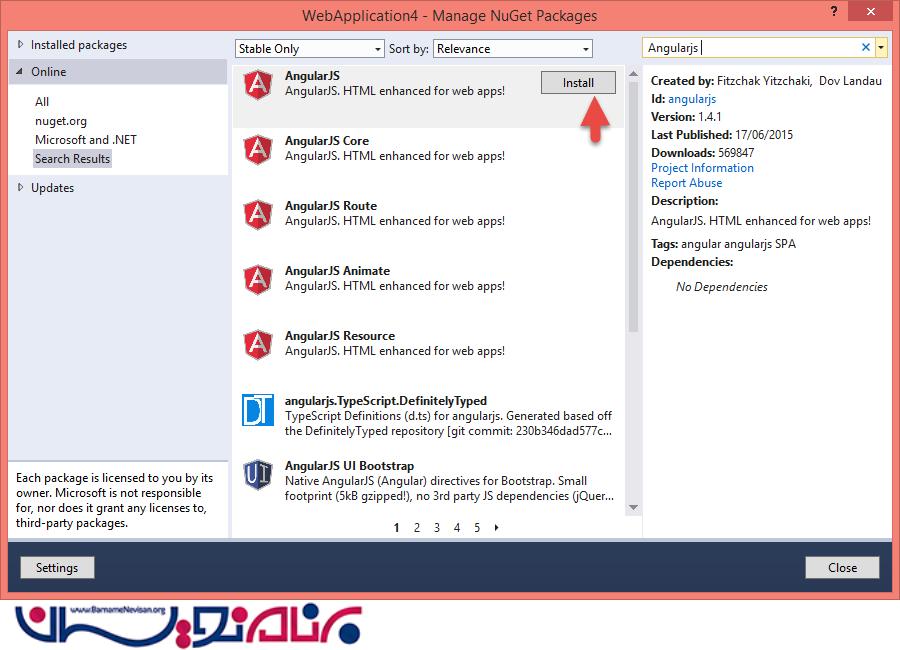The image size is (900, 650).
Task: Open the Project Information link
Action: (x=702, y=168)
